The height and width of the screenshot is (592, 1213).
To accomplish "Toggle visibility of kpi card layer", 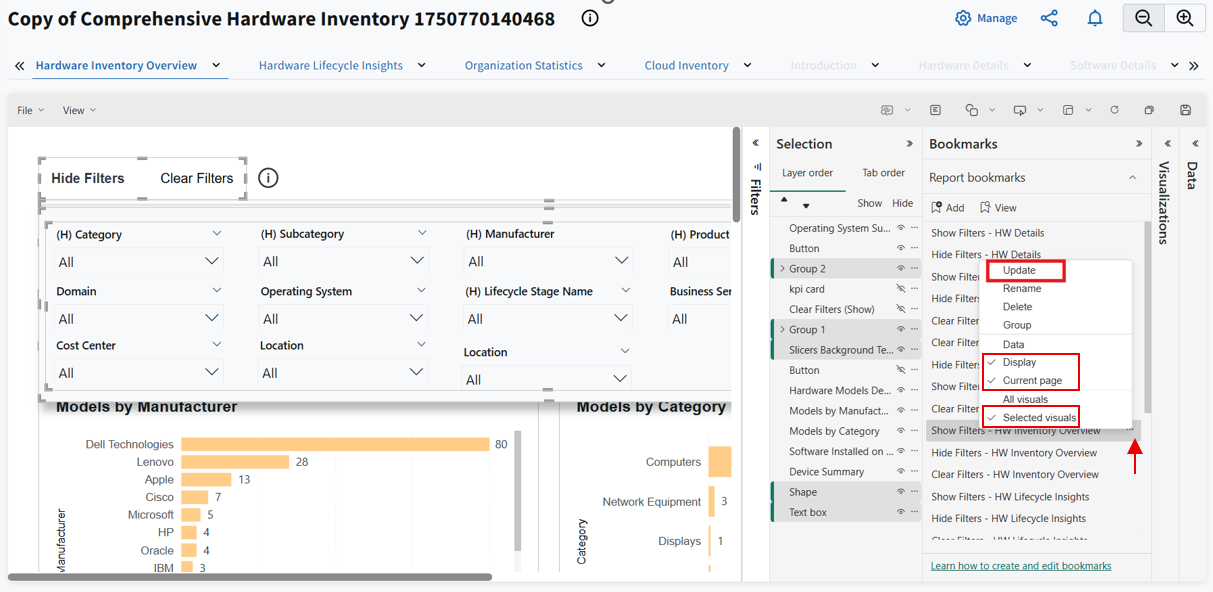I will [x=900, y=289].
